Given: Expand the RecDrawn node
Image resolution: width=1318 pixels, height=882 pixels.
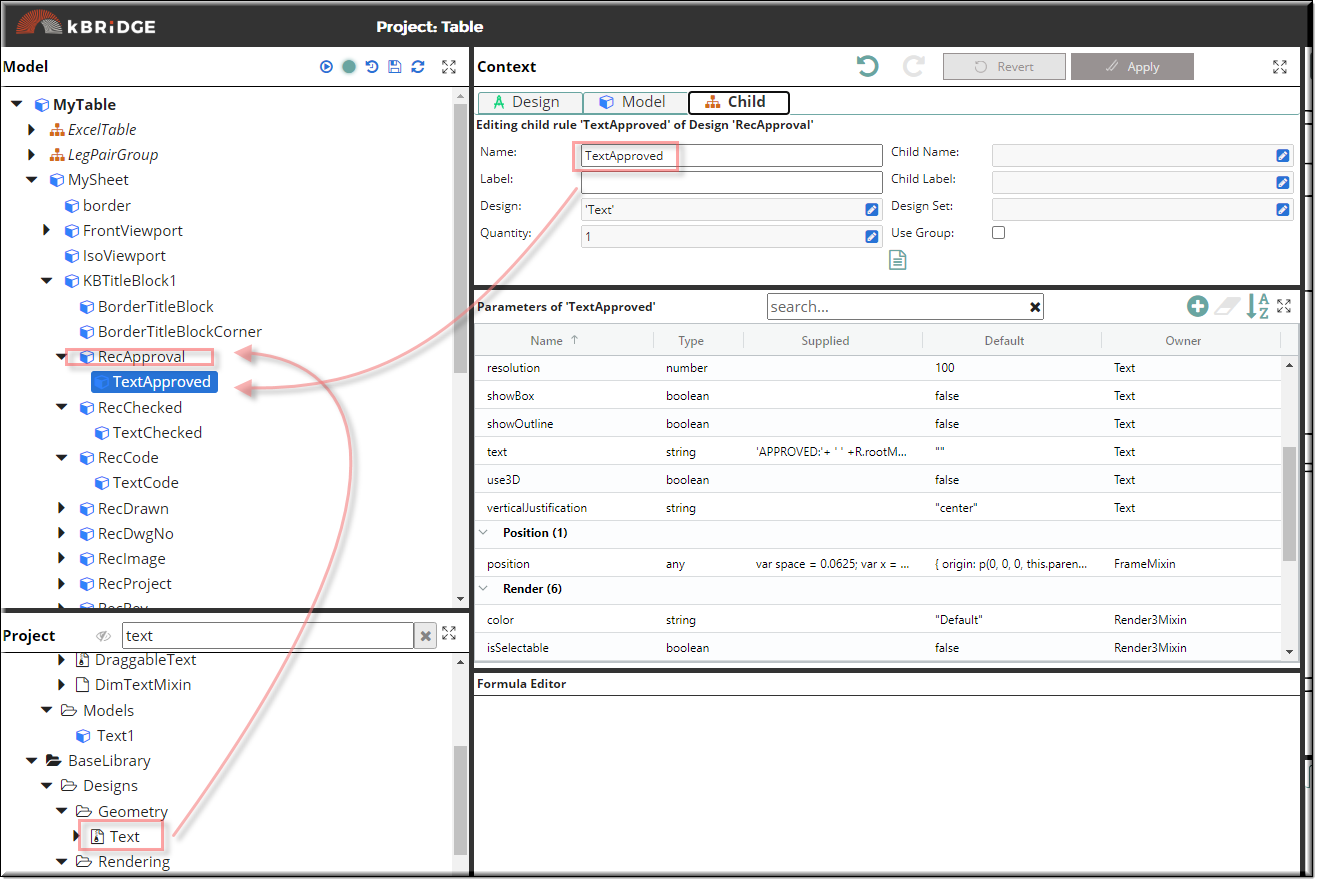Looking at the screenshot, I should click(62, 509).
